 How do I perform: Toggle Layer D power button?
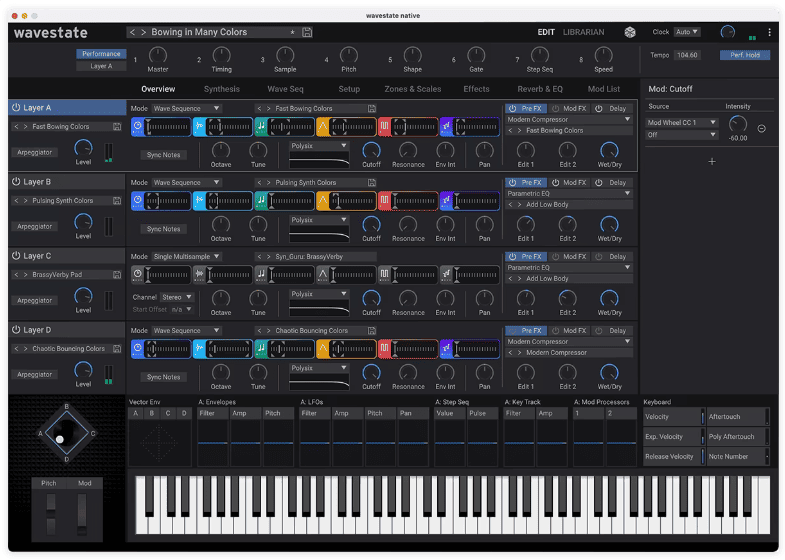(x=16, y=330)
